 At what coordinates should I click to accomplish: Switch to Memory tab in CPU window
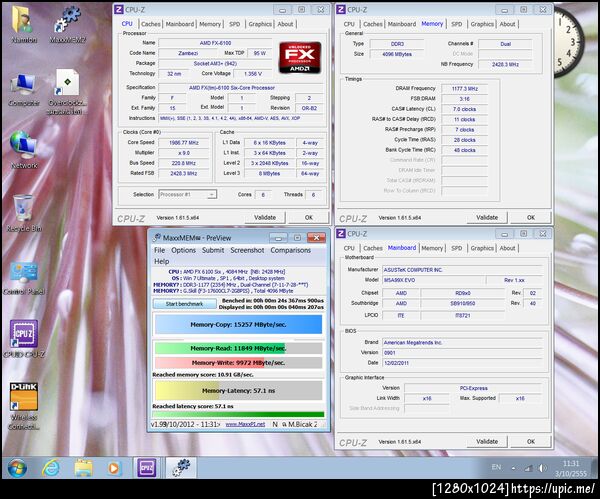[x=210, y=24]
